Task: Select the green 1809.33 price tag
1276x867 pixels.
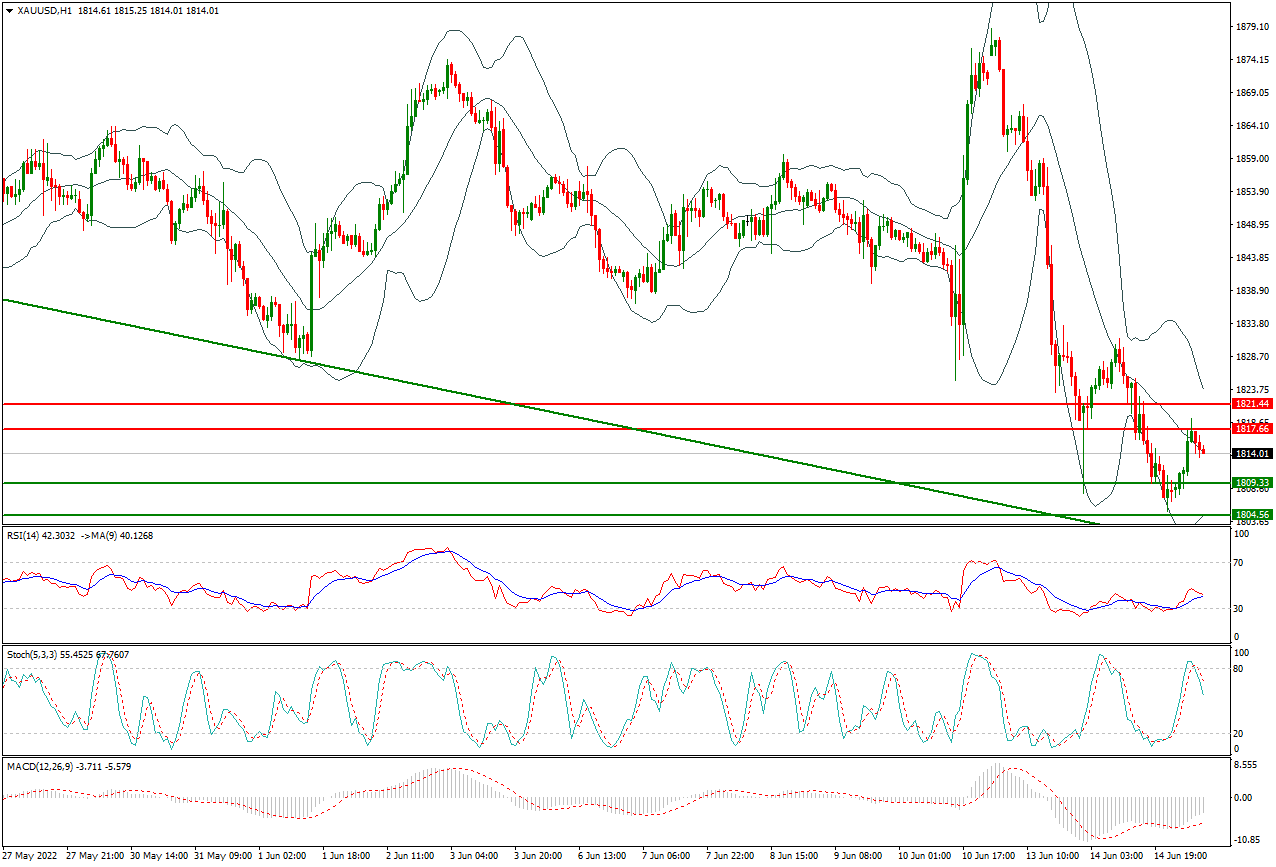Action: click(1253, 482)
